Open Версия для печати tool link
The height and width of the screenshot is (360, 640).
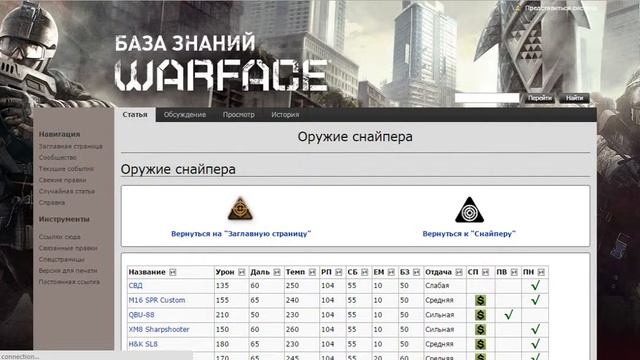point(68,271)
